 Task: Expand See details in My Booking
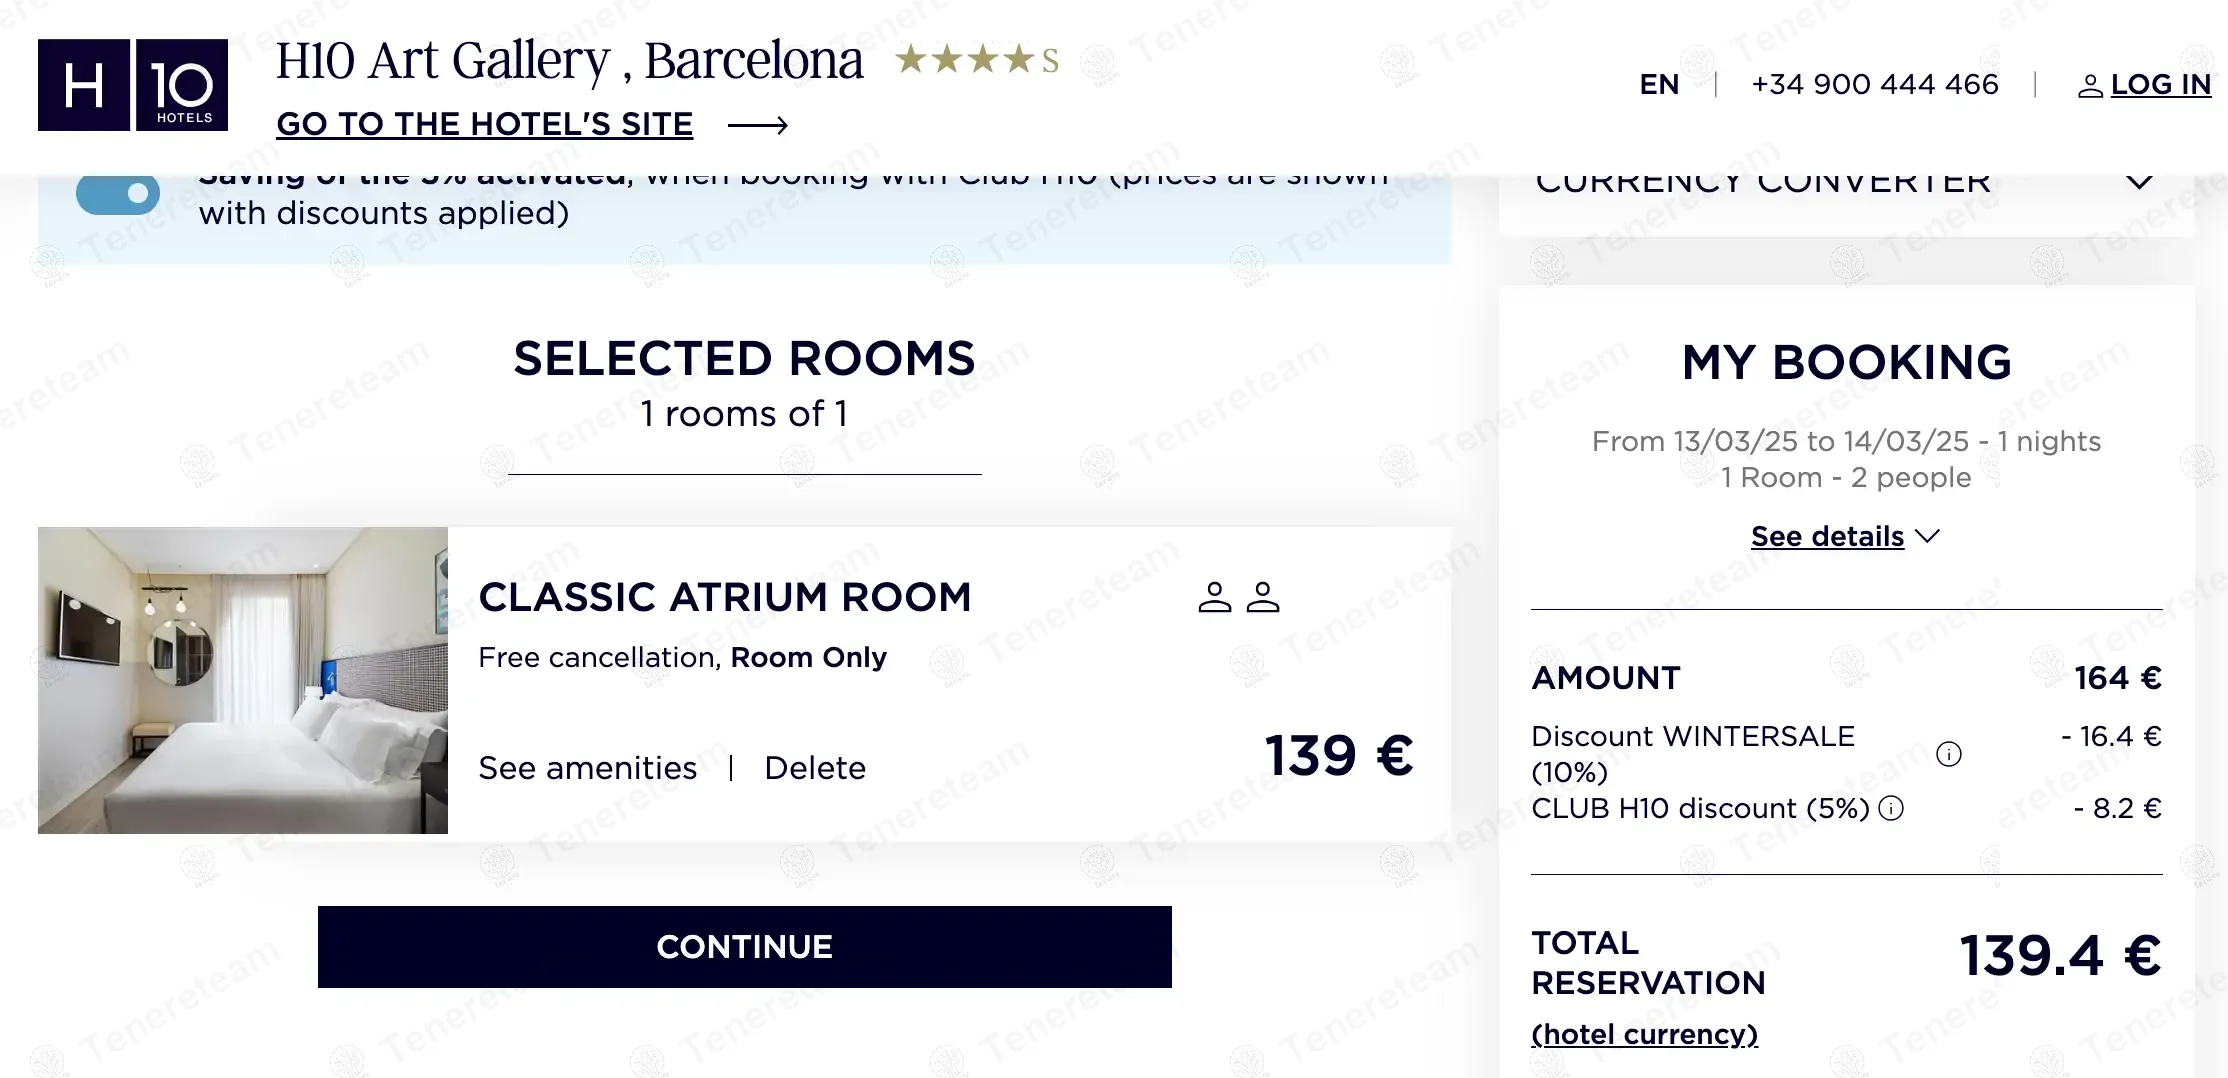(1844, 537)
